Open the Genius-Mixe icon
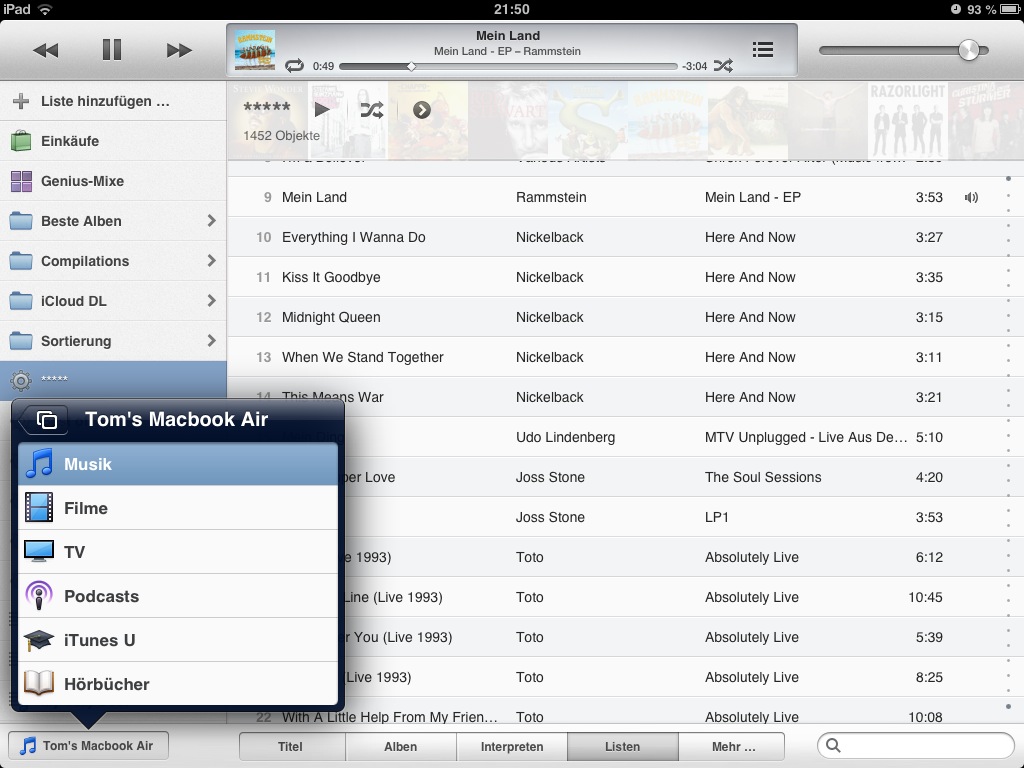Viewport: 1024px width, 768px height. point(21,181)
